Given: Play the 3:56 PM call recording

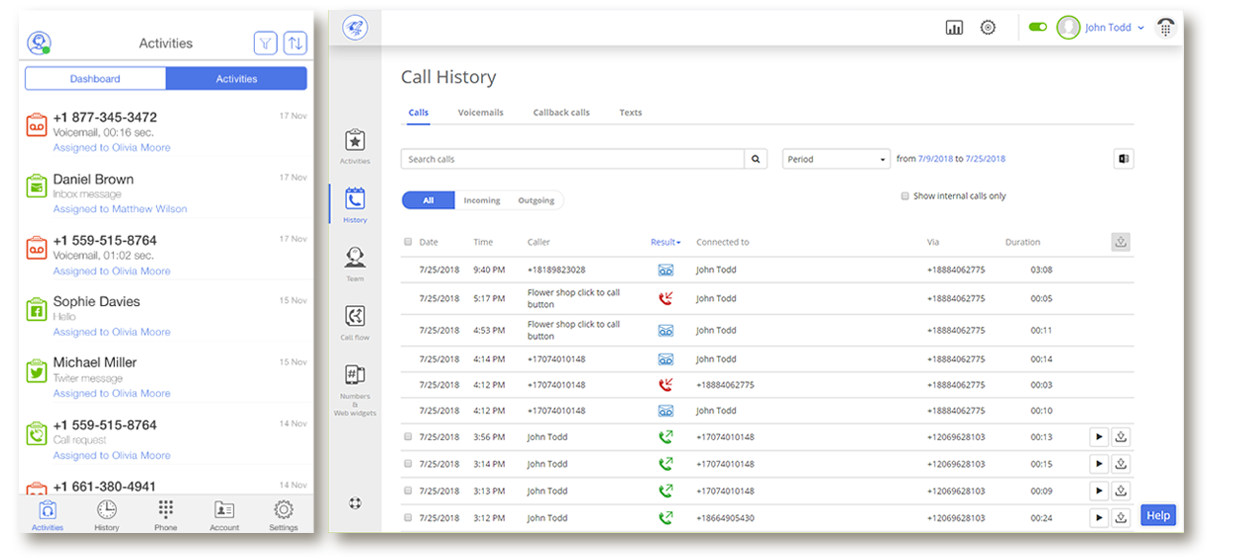Looking at the screenshot, I should 1098,437.
